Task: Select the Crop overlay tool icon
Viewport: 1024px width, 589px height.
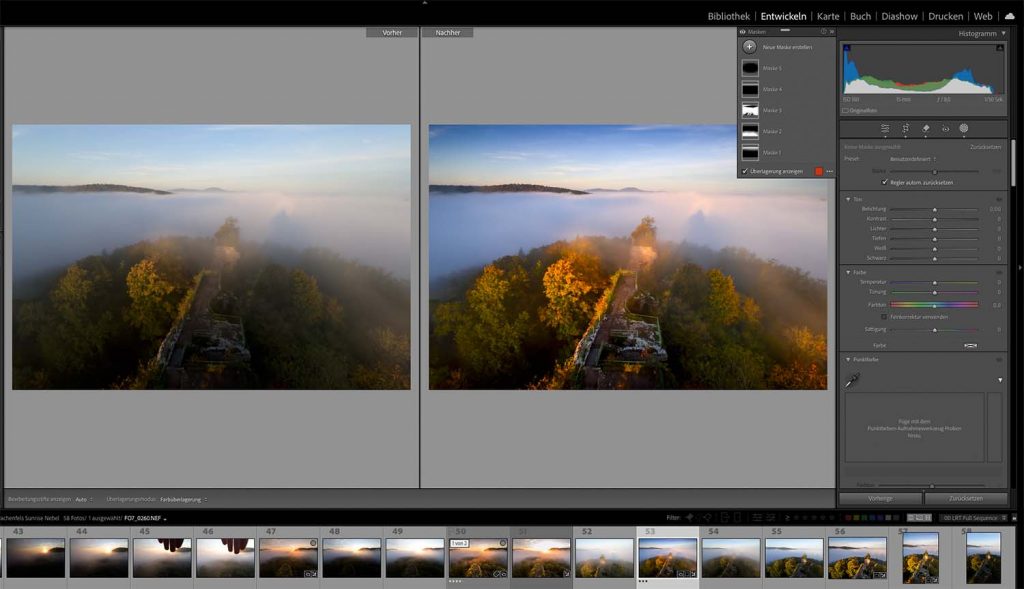Action: (x=905, y=129)
